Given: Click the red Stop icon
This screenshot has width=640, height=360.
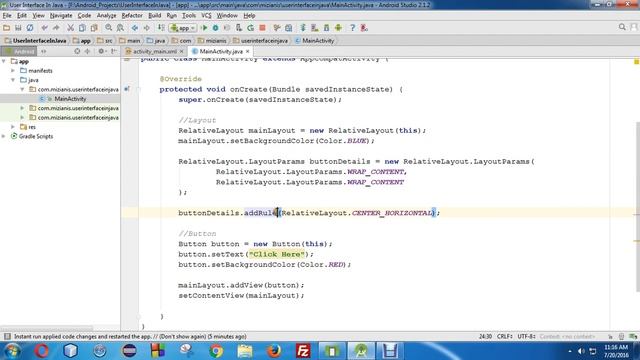Looking at the screenshot, I should tap(262, 28).
